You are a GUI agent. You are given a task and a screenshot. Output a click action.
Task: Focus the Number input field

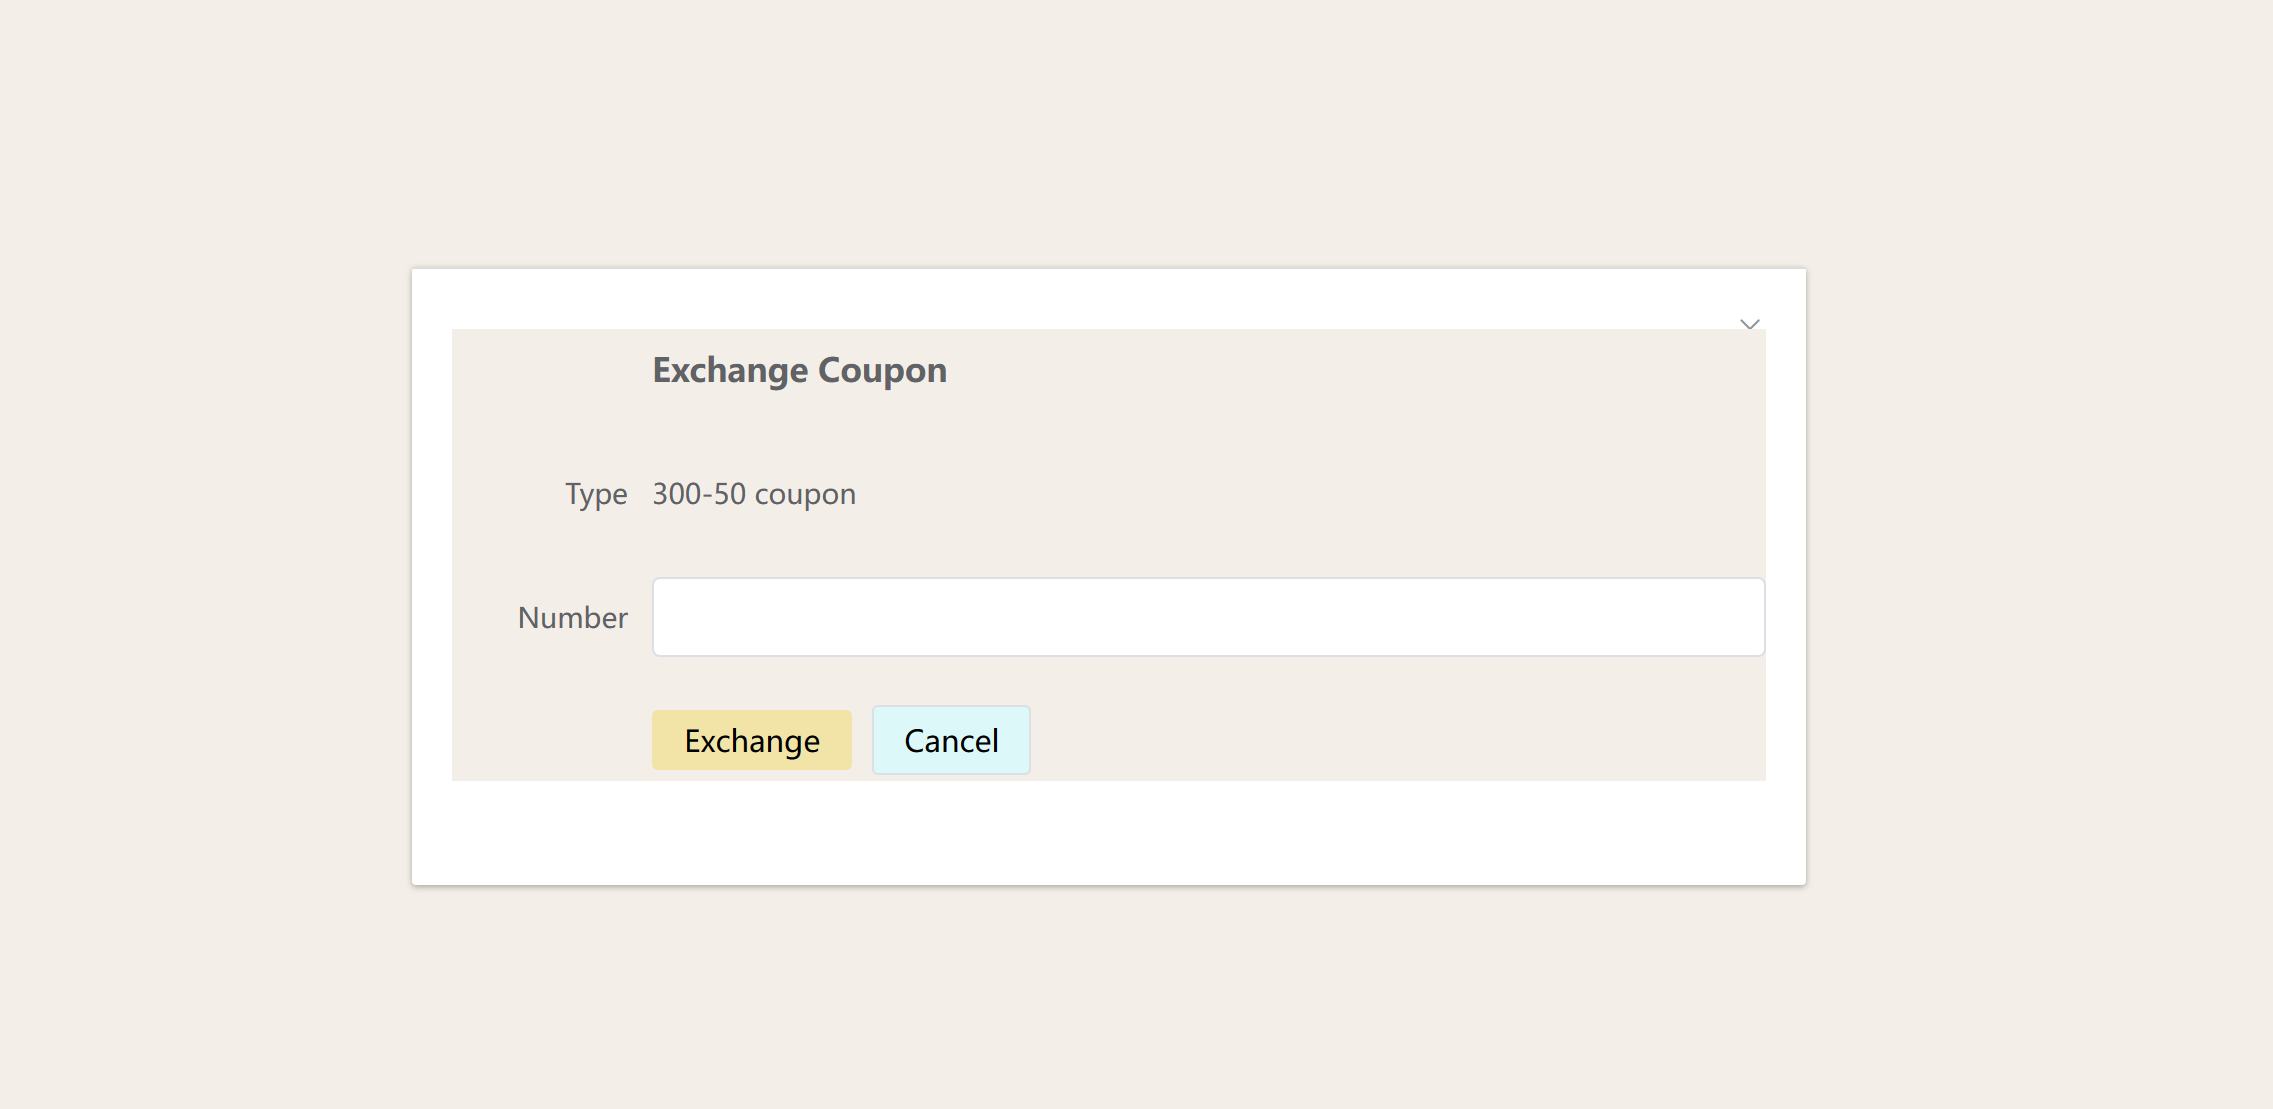point(1208,617)
